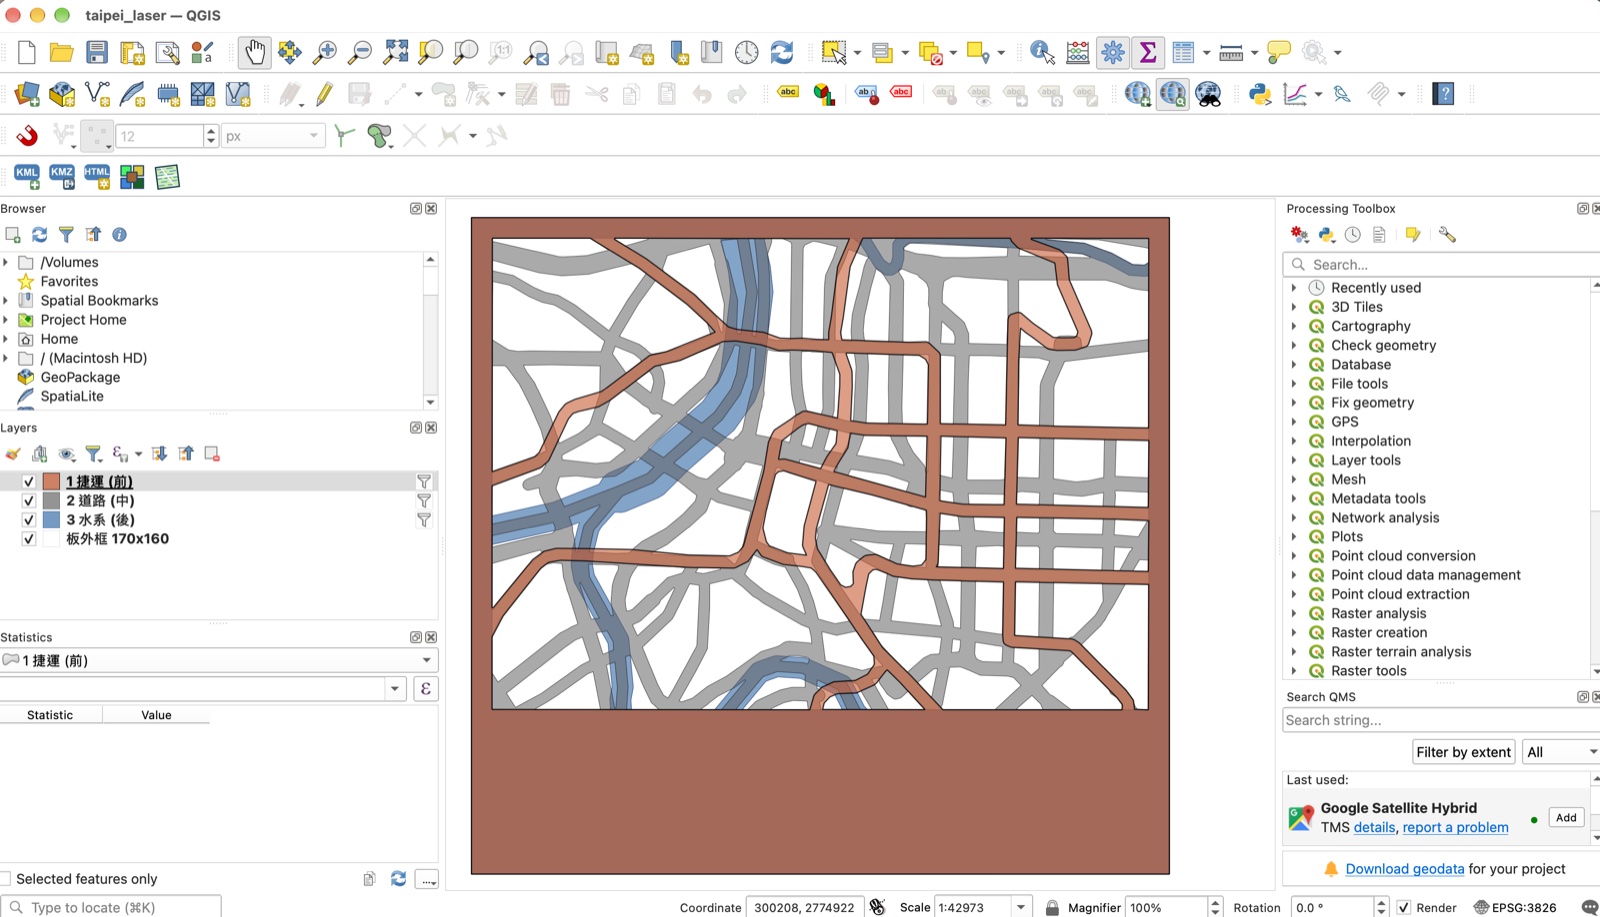1600x917 pixels.
Task: Open the Scale dropdown list
Action: click(x=1021, y=907)
